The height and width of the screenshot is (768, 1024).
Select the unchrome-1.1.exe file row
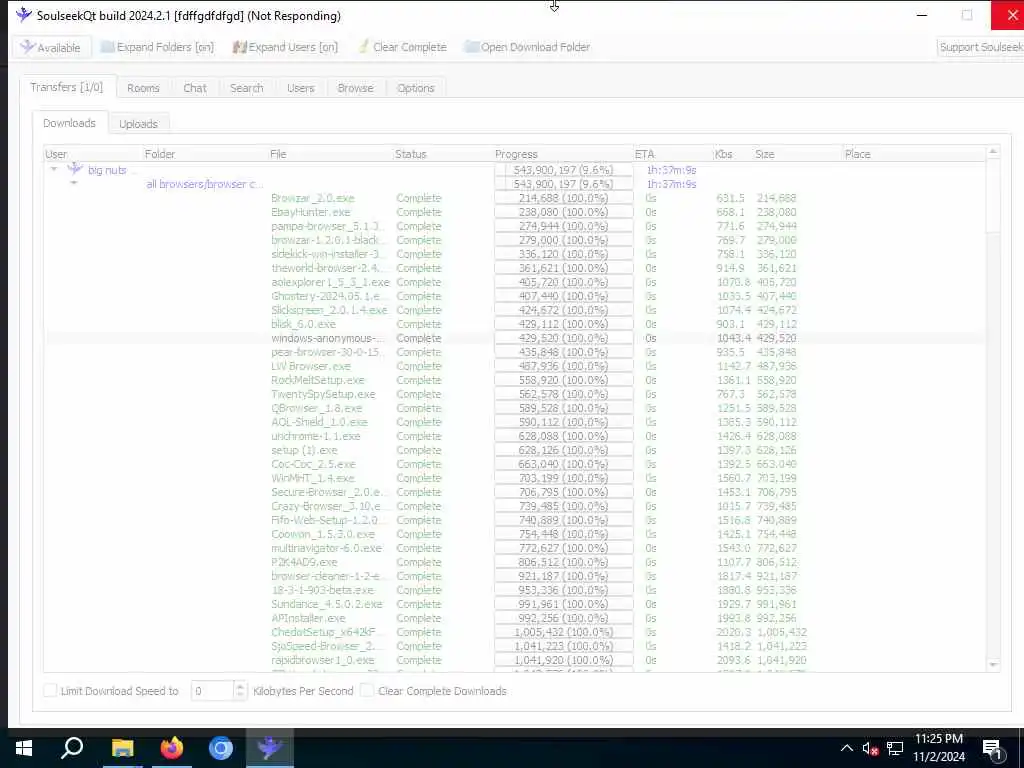coord(515,436)
